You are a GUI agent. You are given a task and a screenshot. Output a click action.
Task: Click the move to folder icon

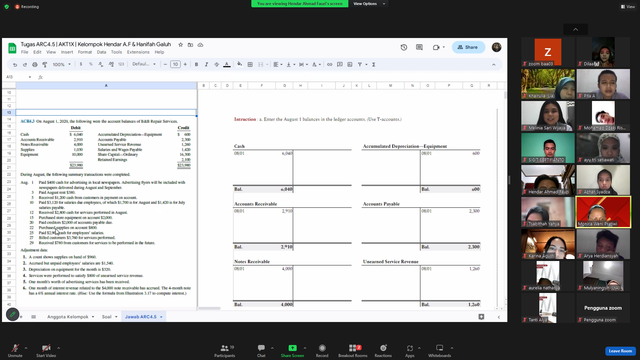pos(190,45)
